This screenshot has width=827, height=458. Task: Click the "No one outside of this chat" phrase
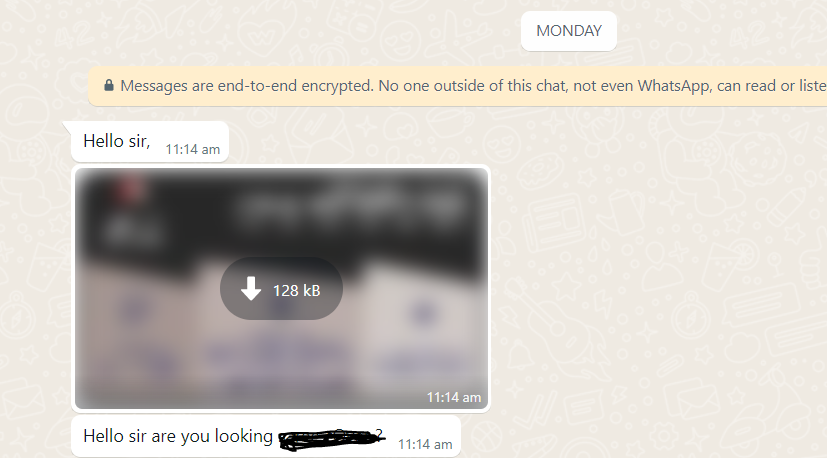(473, 85)
